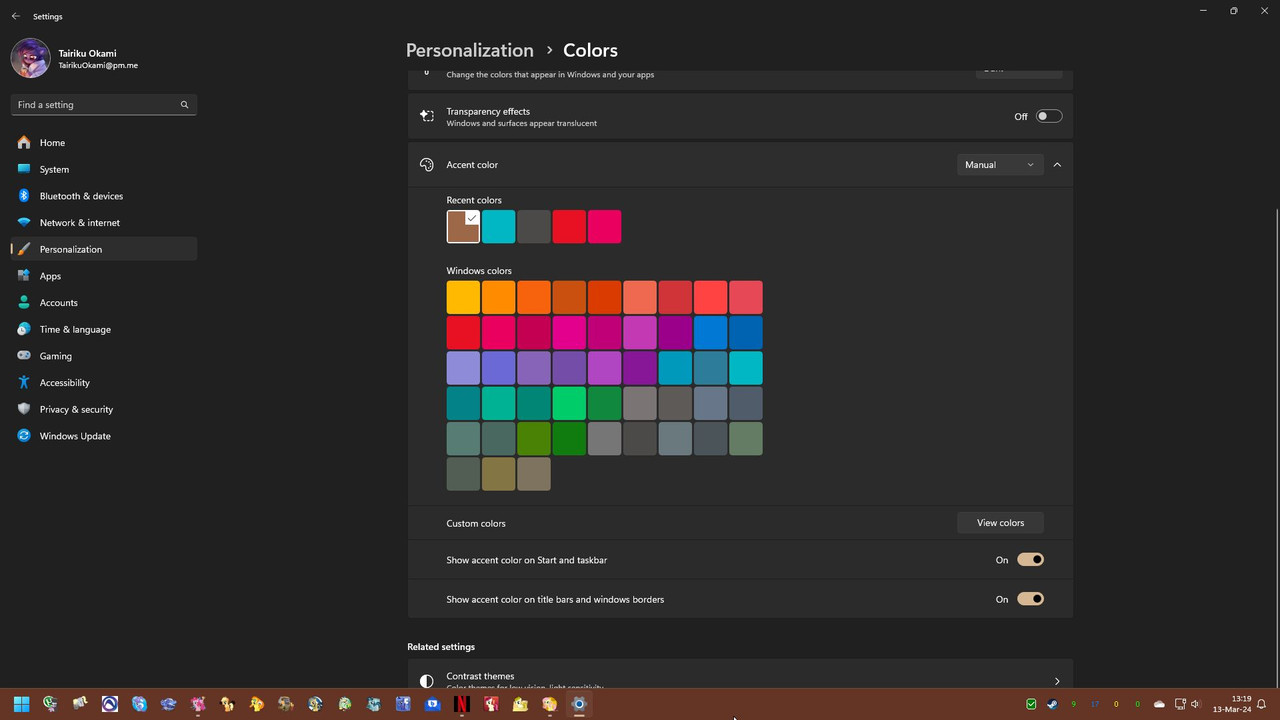The image size is (1280, 720).
Task: Open Contrast themes chevron
Action: pyautogui.click(x=1057, y=681)
